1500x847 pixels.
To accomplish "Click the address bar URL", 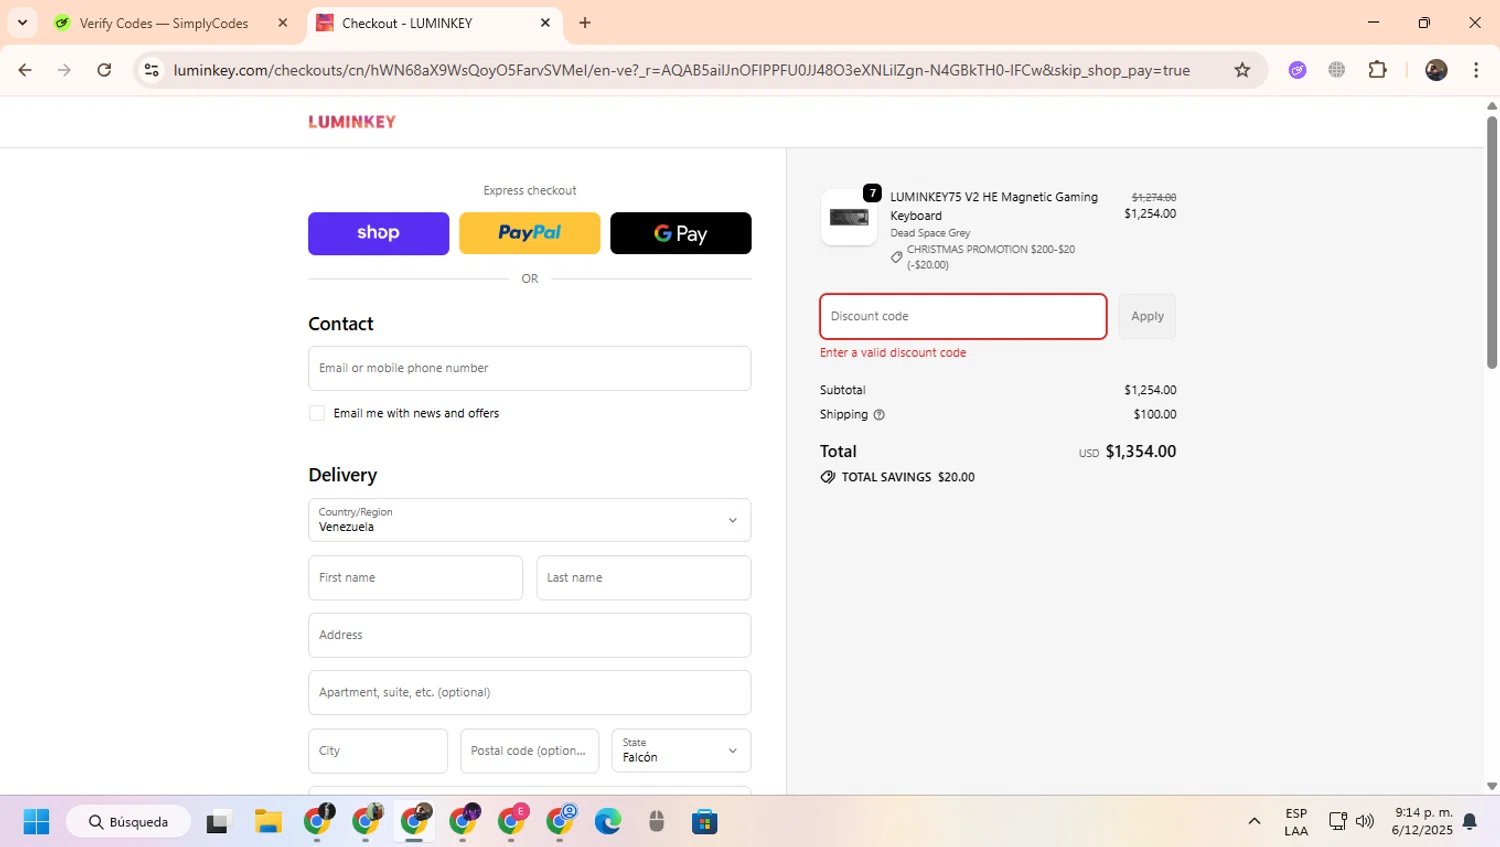I will (681, 70).
